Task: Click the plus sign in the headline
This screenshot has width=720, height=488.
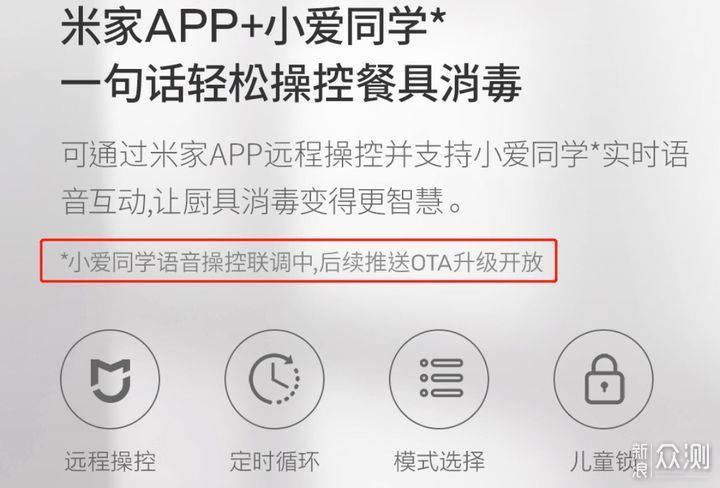Action: click(250, 28)
